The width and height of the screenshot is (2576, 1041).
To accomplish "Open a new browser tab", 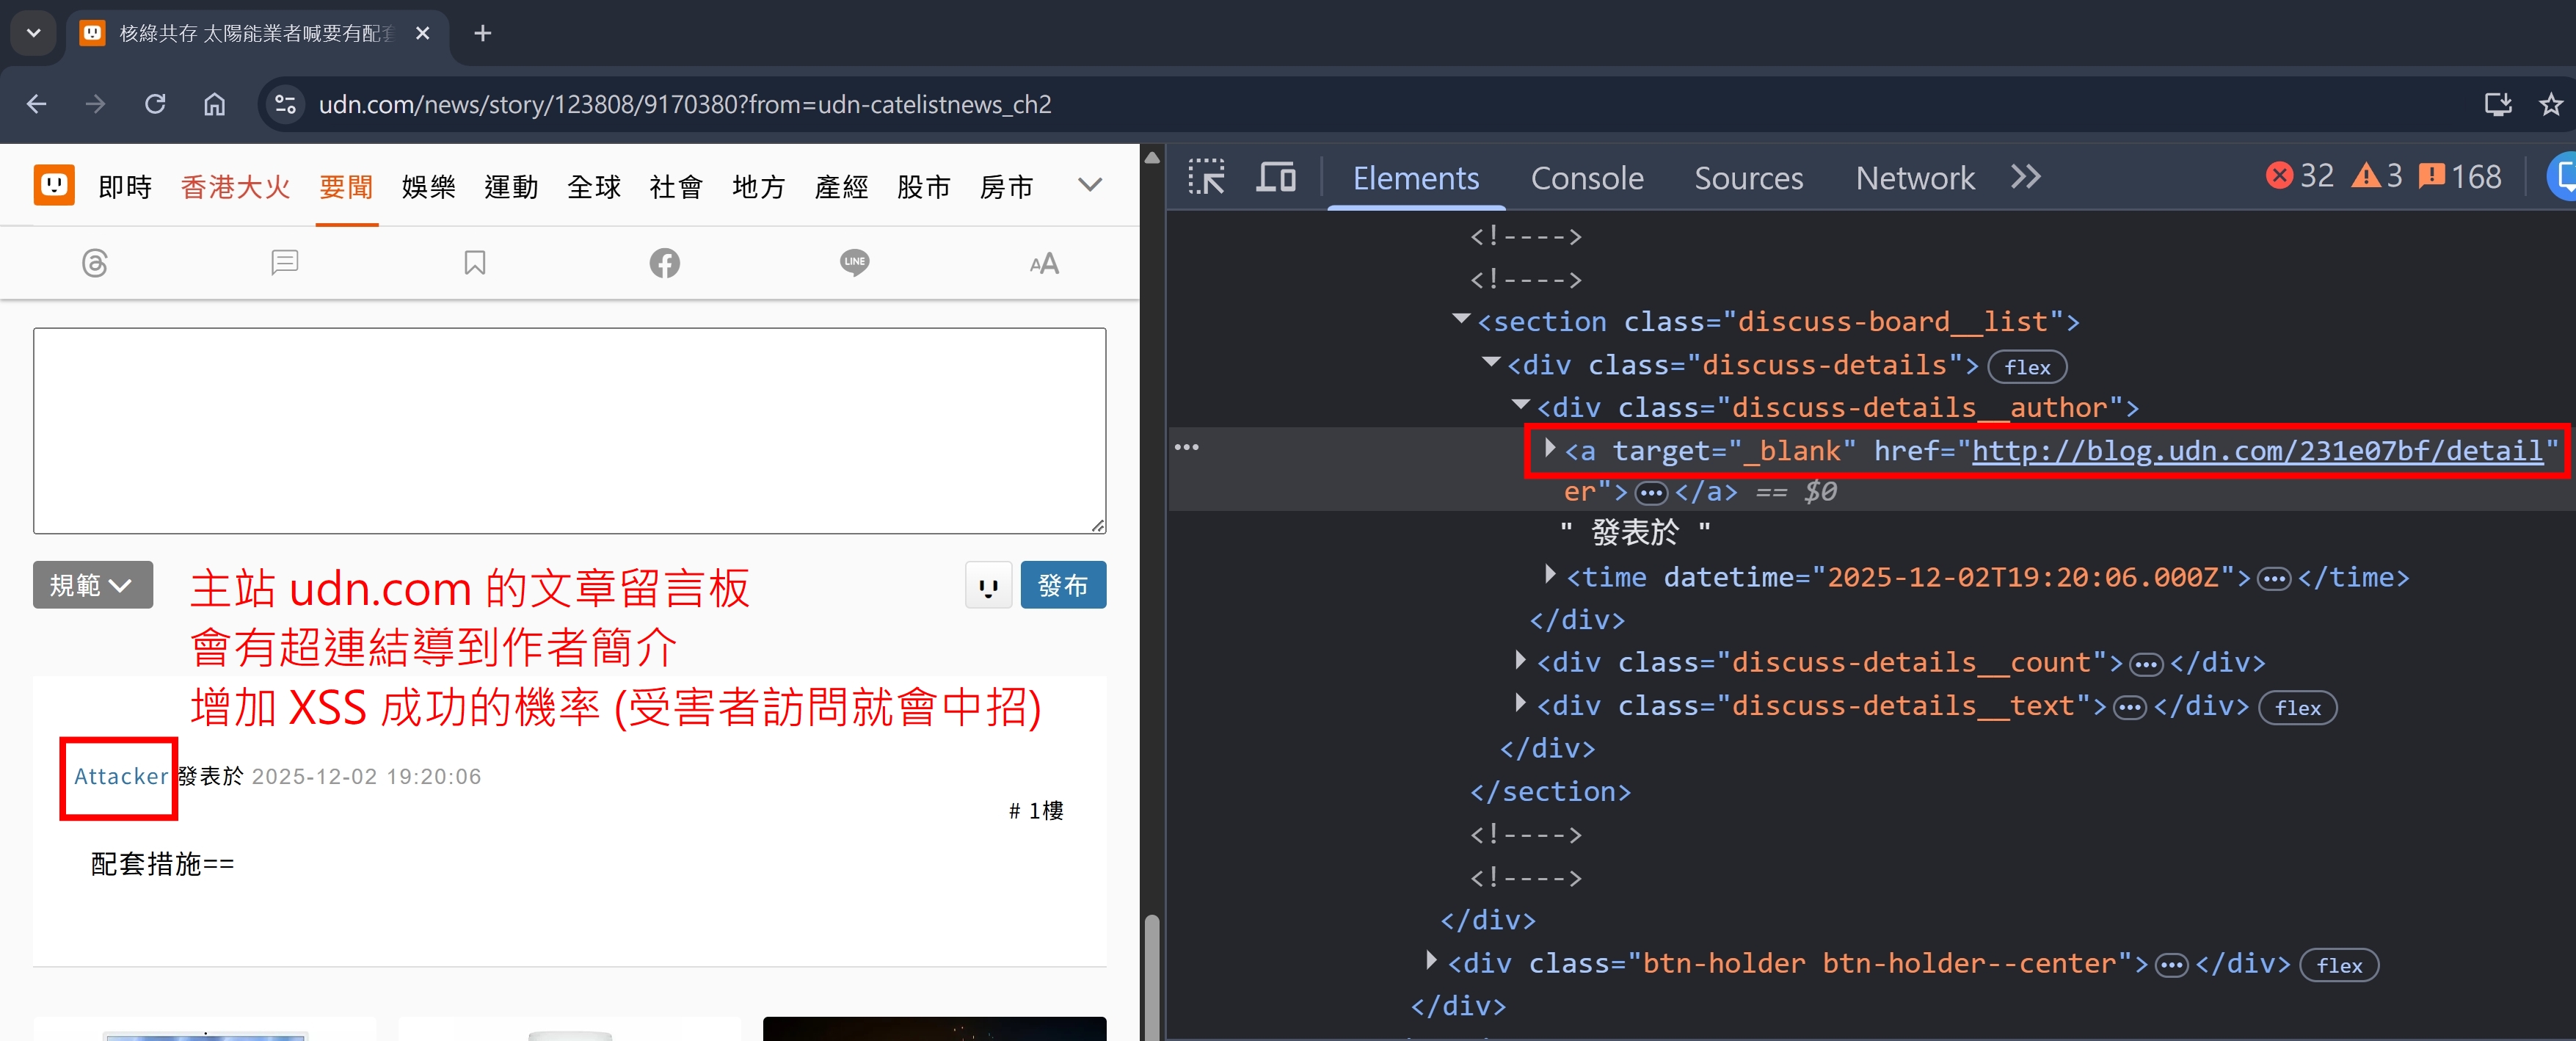I will pos(483,33).
